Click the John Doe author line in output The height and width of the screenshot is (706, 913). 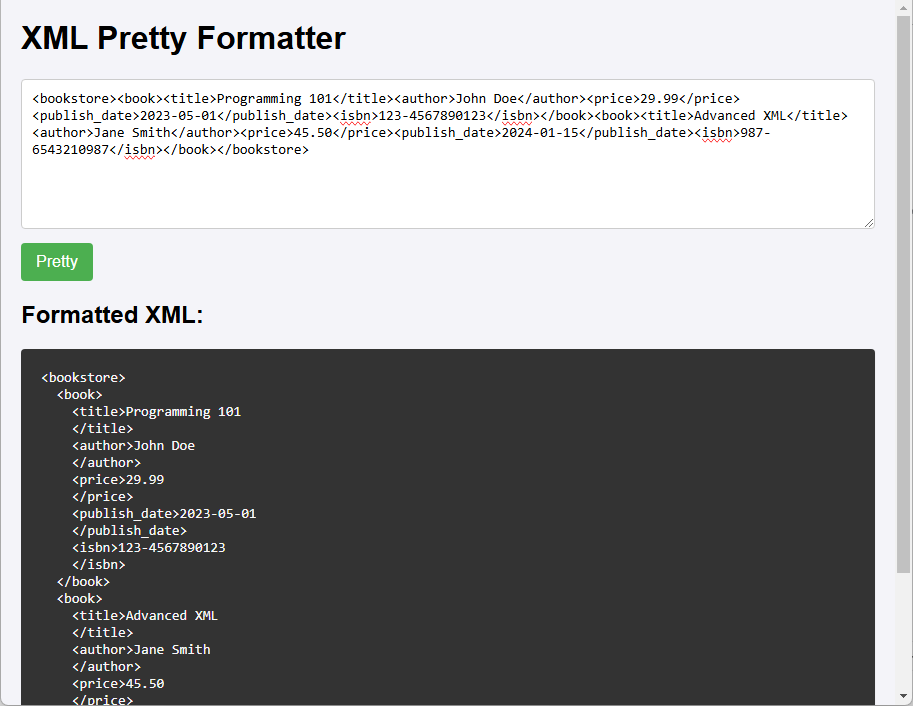coord(133,446)
